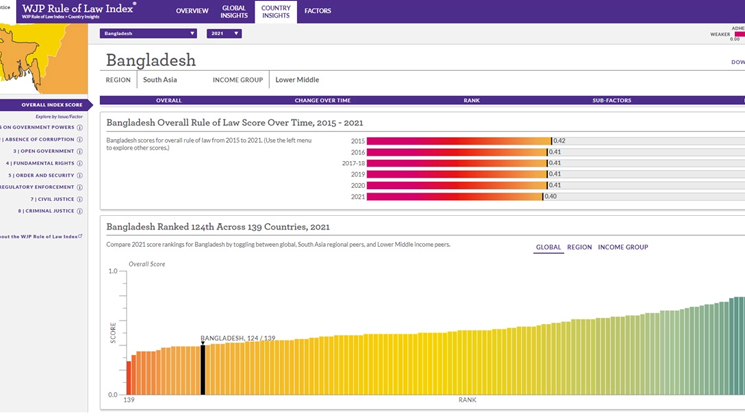Image resolution: width=745 pixels, height=420 pixels.
Task: Open the 2021 year dropdown
Action: (223, 33)
